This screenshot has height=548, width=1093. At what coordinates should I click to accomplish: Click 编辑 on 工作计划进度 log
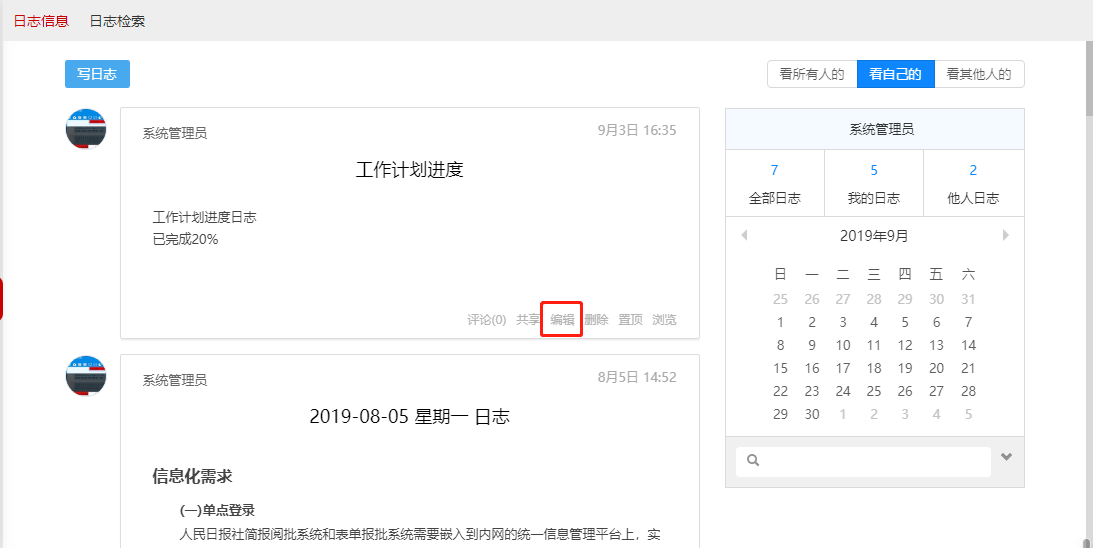[562, 320]
